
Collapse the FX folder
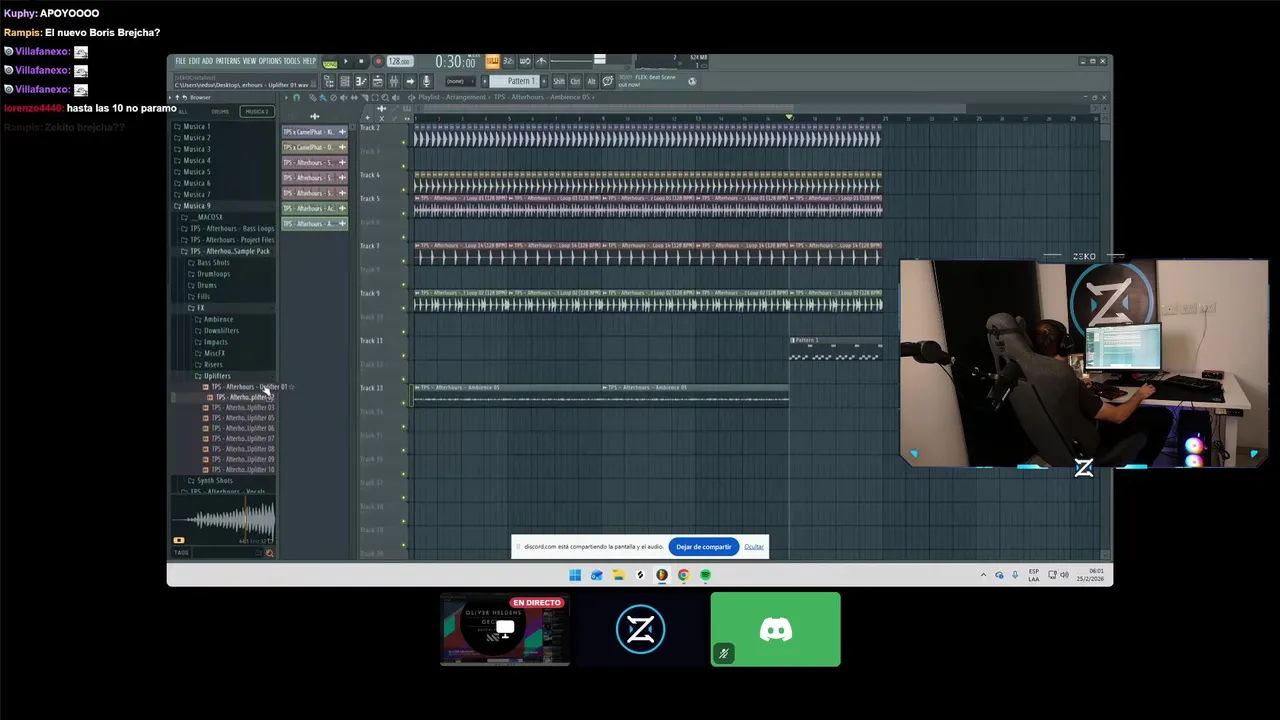click(198, 308)
